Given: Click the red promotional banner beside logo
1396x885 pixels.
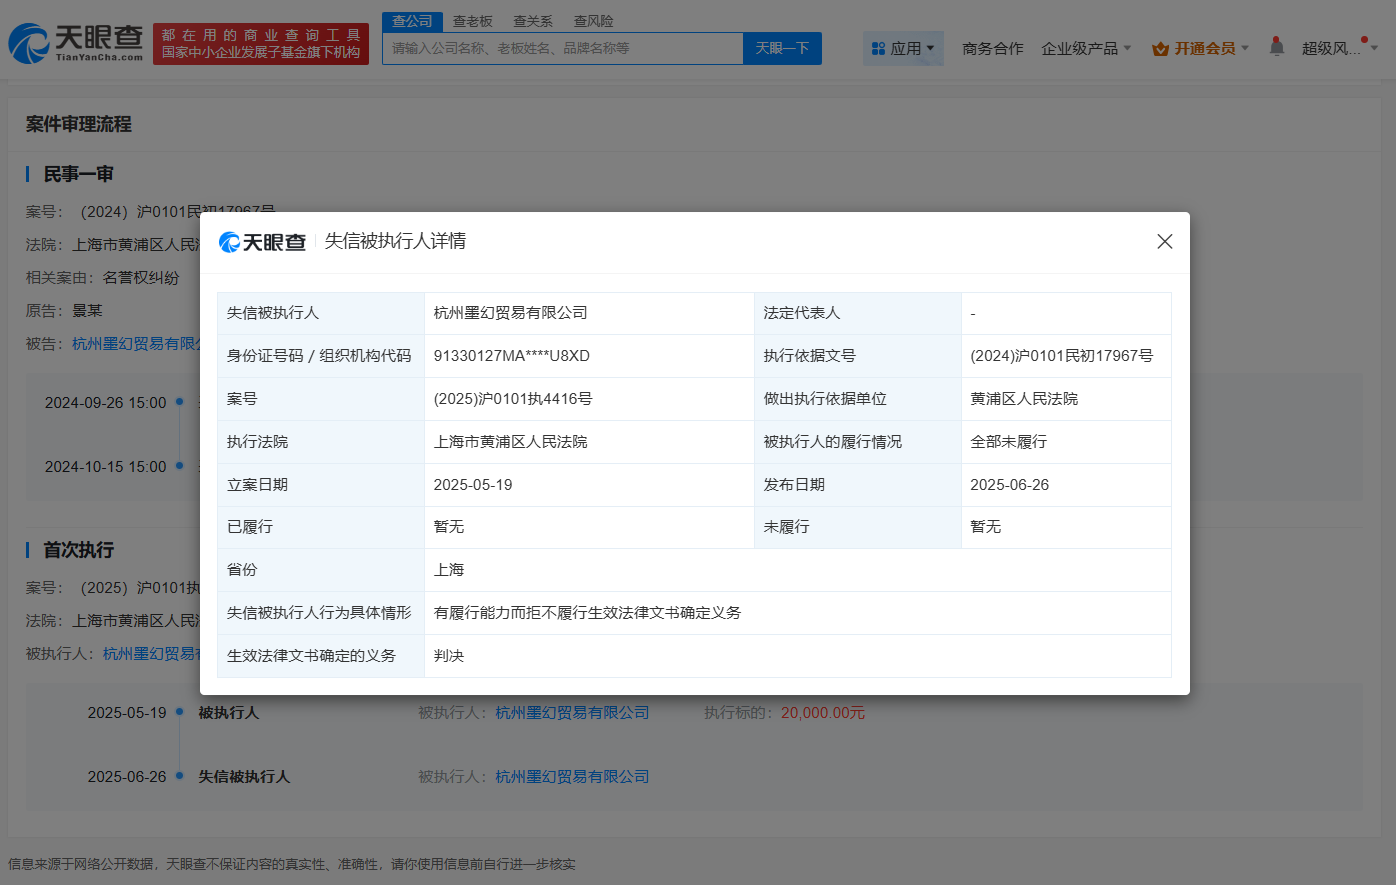Looking at the screenshot, I should coord(261,44).
